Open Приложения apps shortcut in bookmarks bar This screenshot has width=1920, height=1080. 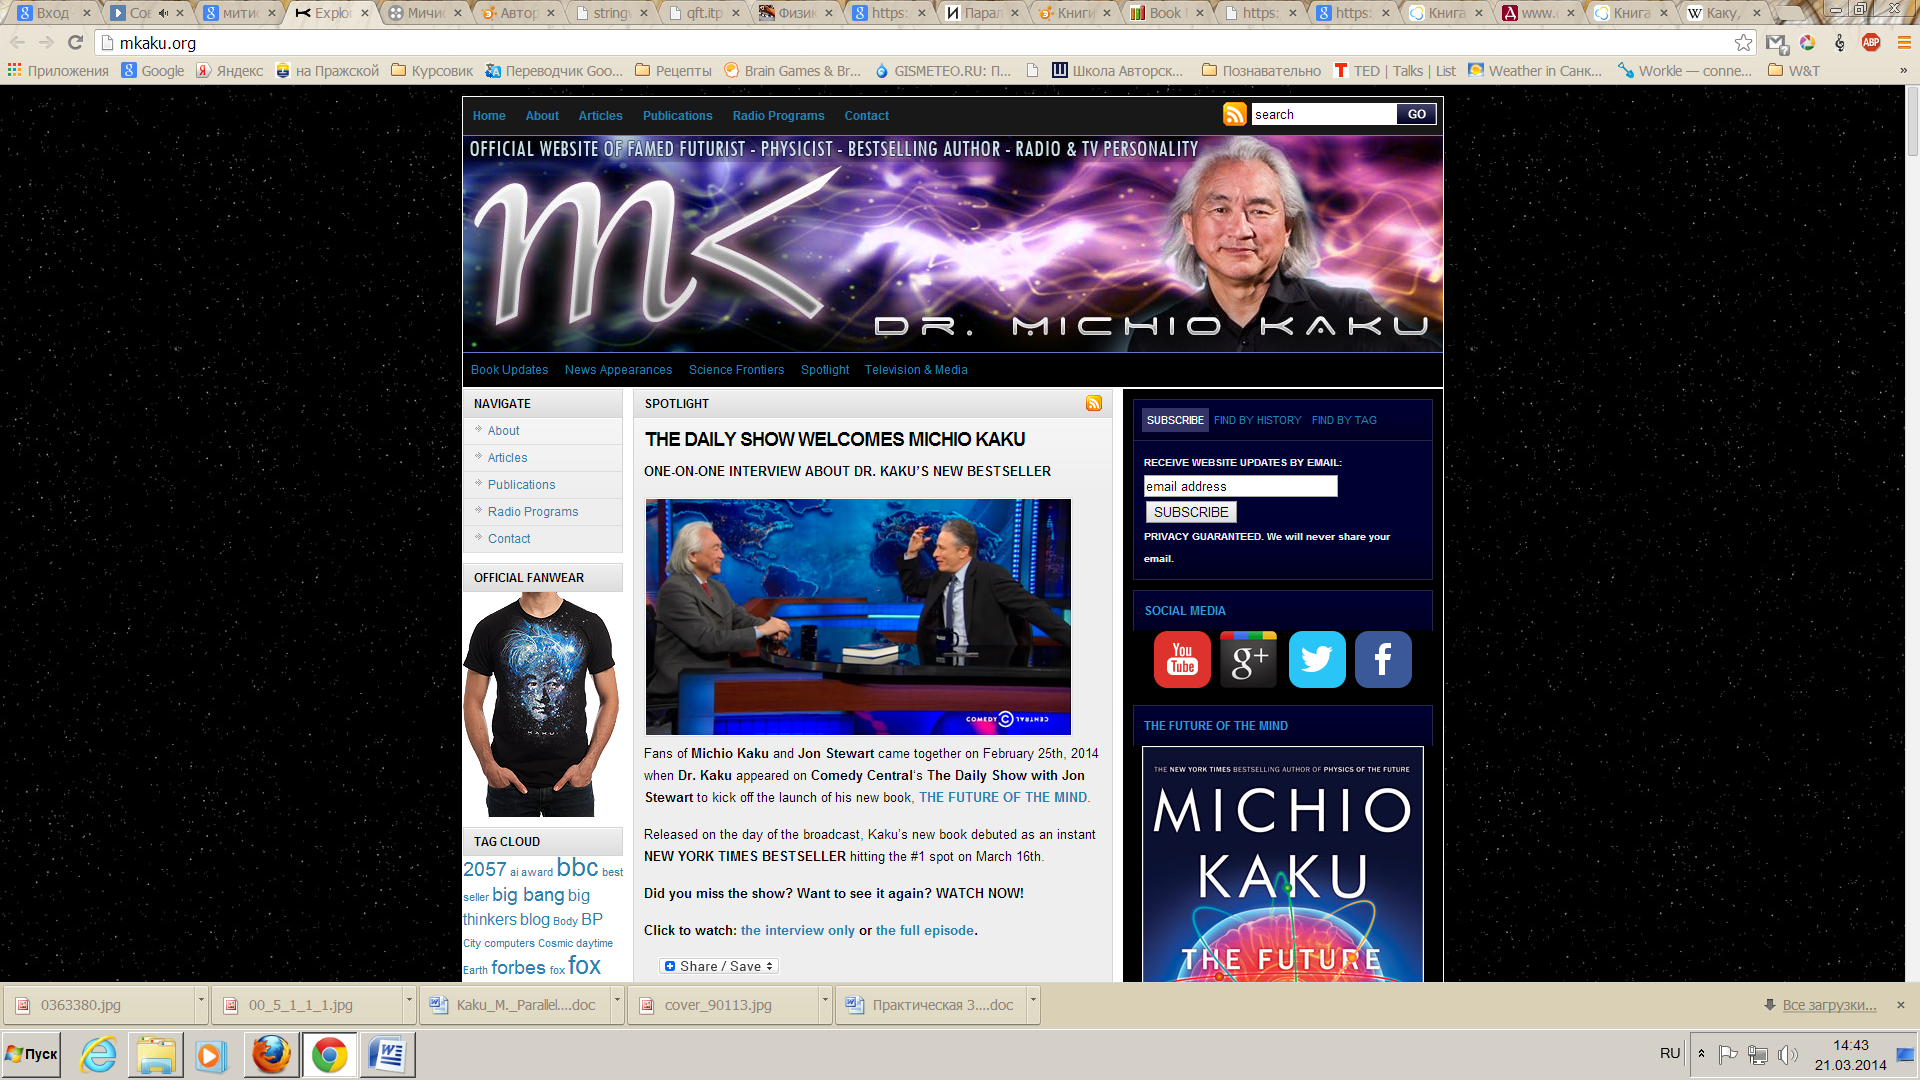[x=58, y=71]
